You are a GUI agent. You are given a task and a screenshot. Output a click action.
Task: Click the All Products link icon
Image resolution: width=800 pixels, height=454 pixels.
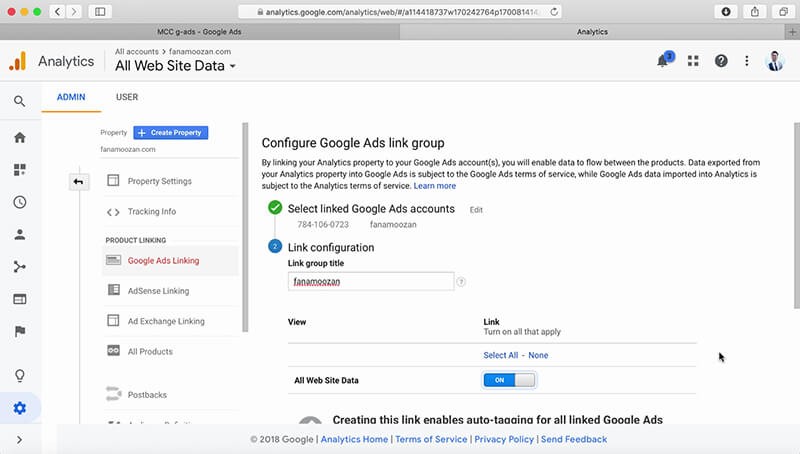pos(113,350)
